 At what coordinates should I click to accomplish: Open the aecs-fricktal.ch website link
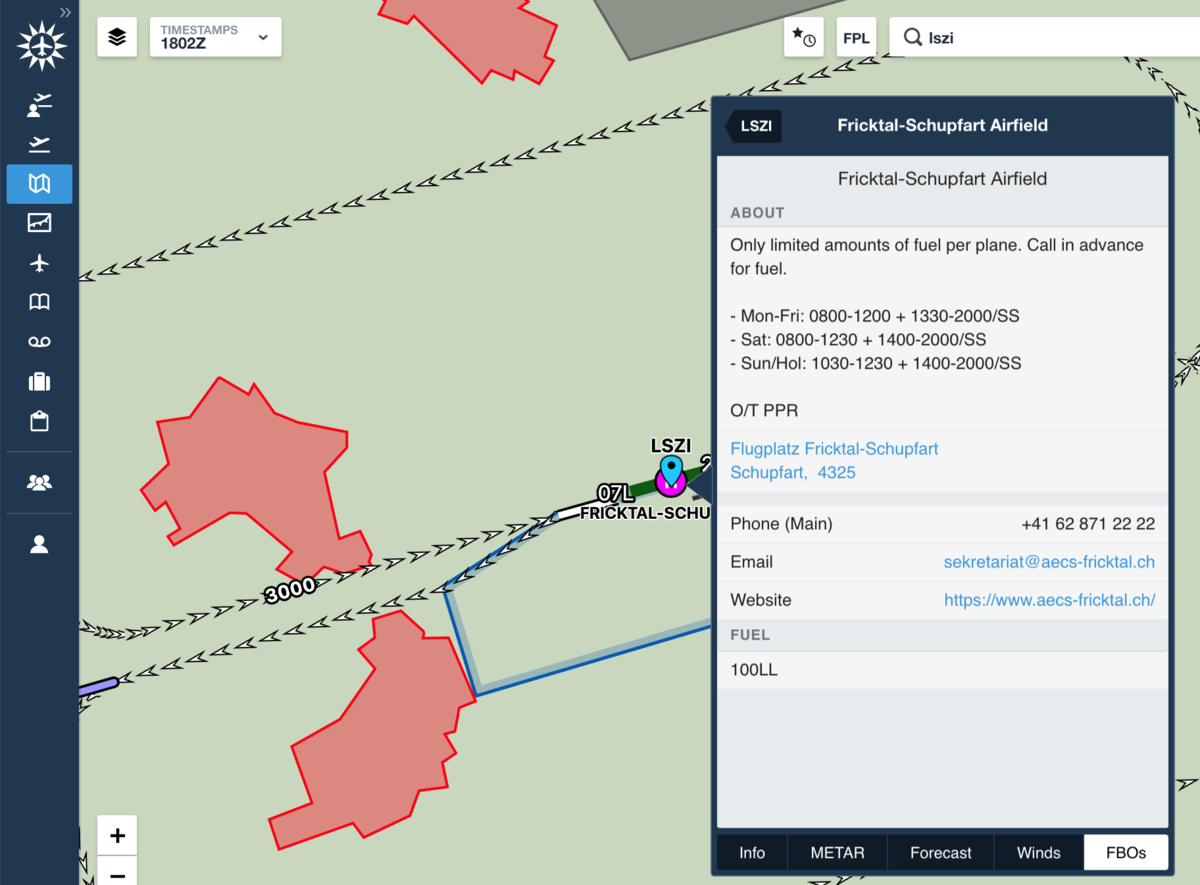[1049, 600]
